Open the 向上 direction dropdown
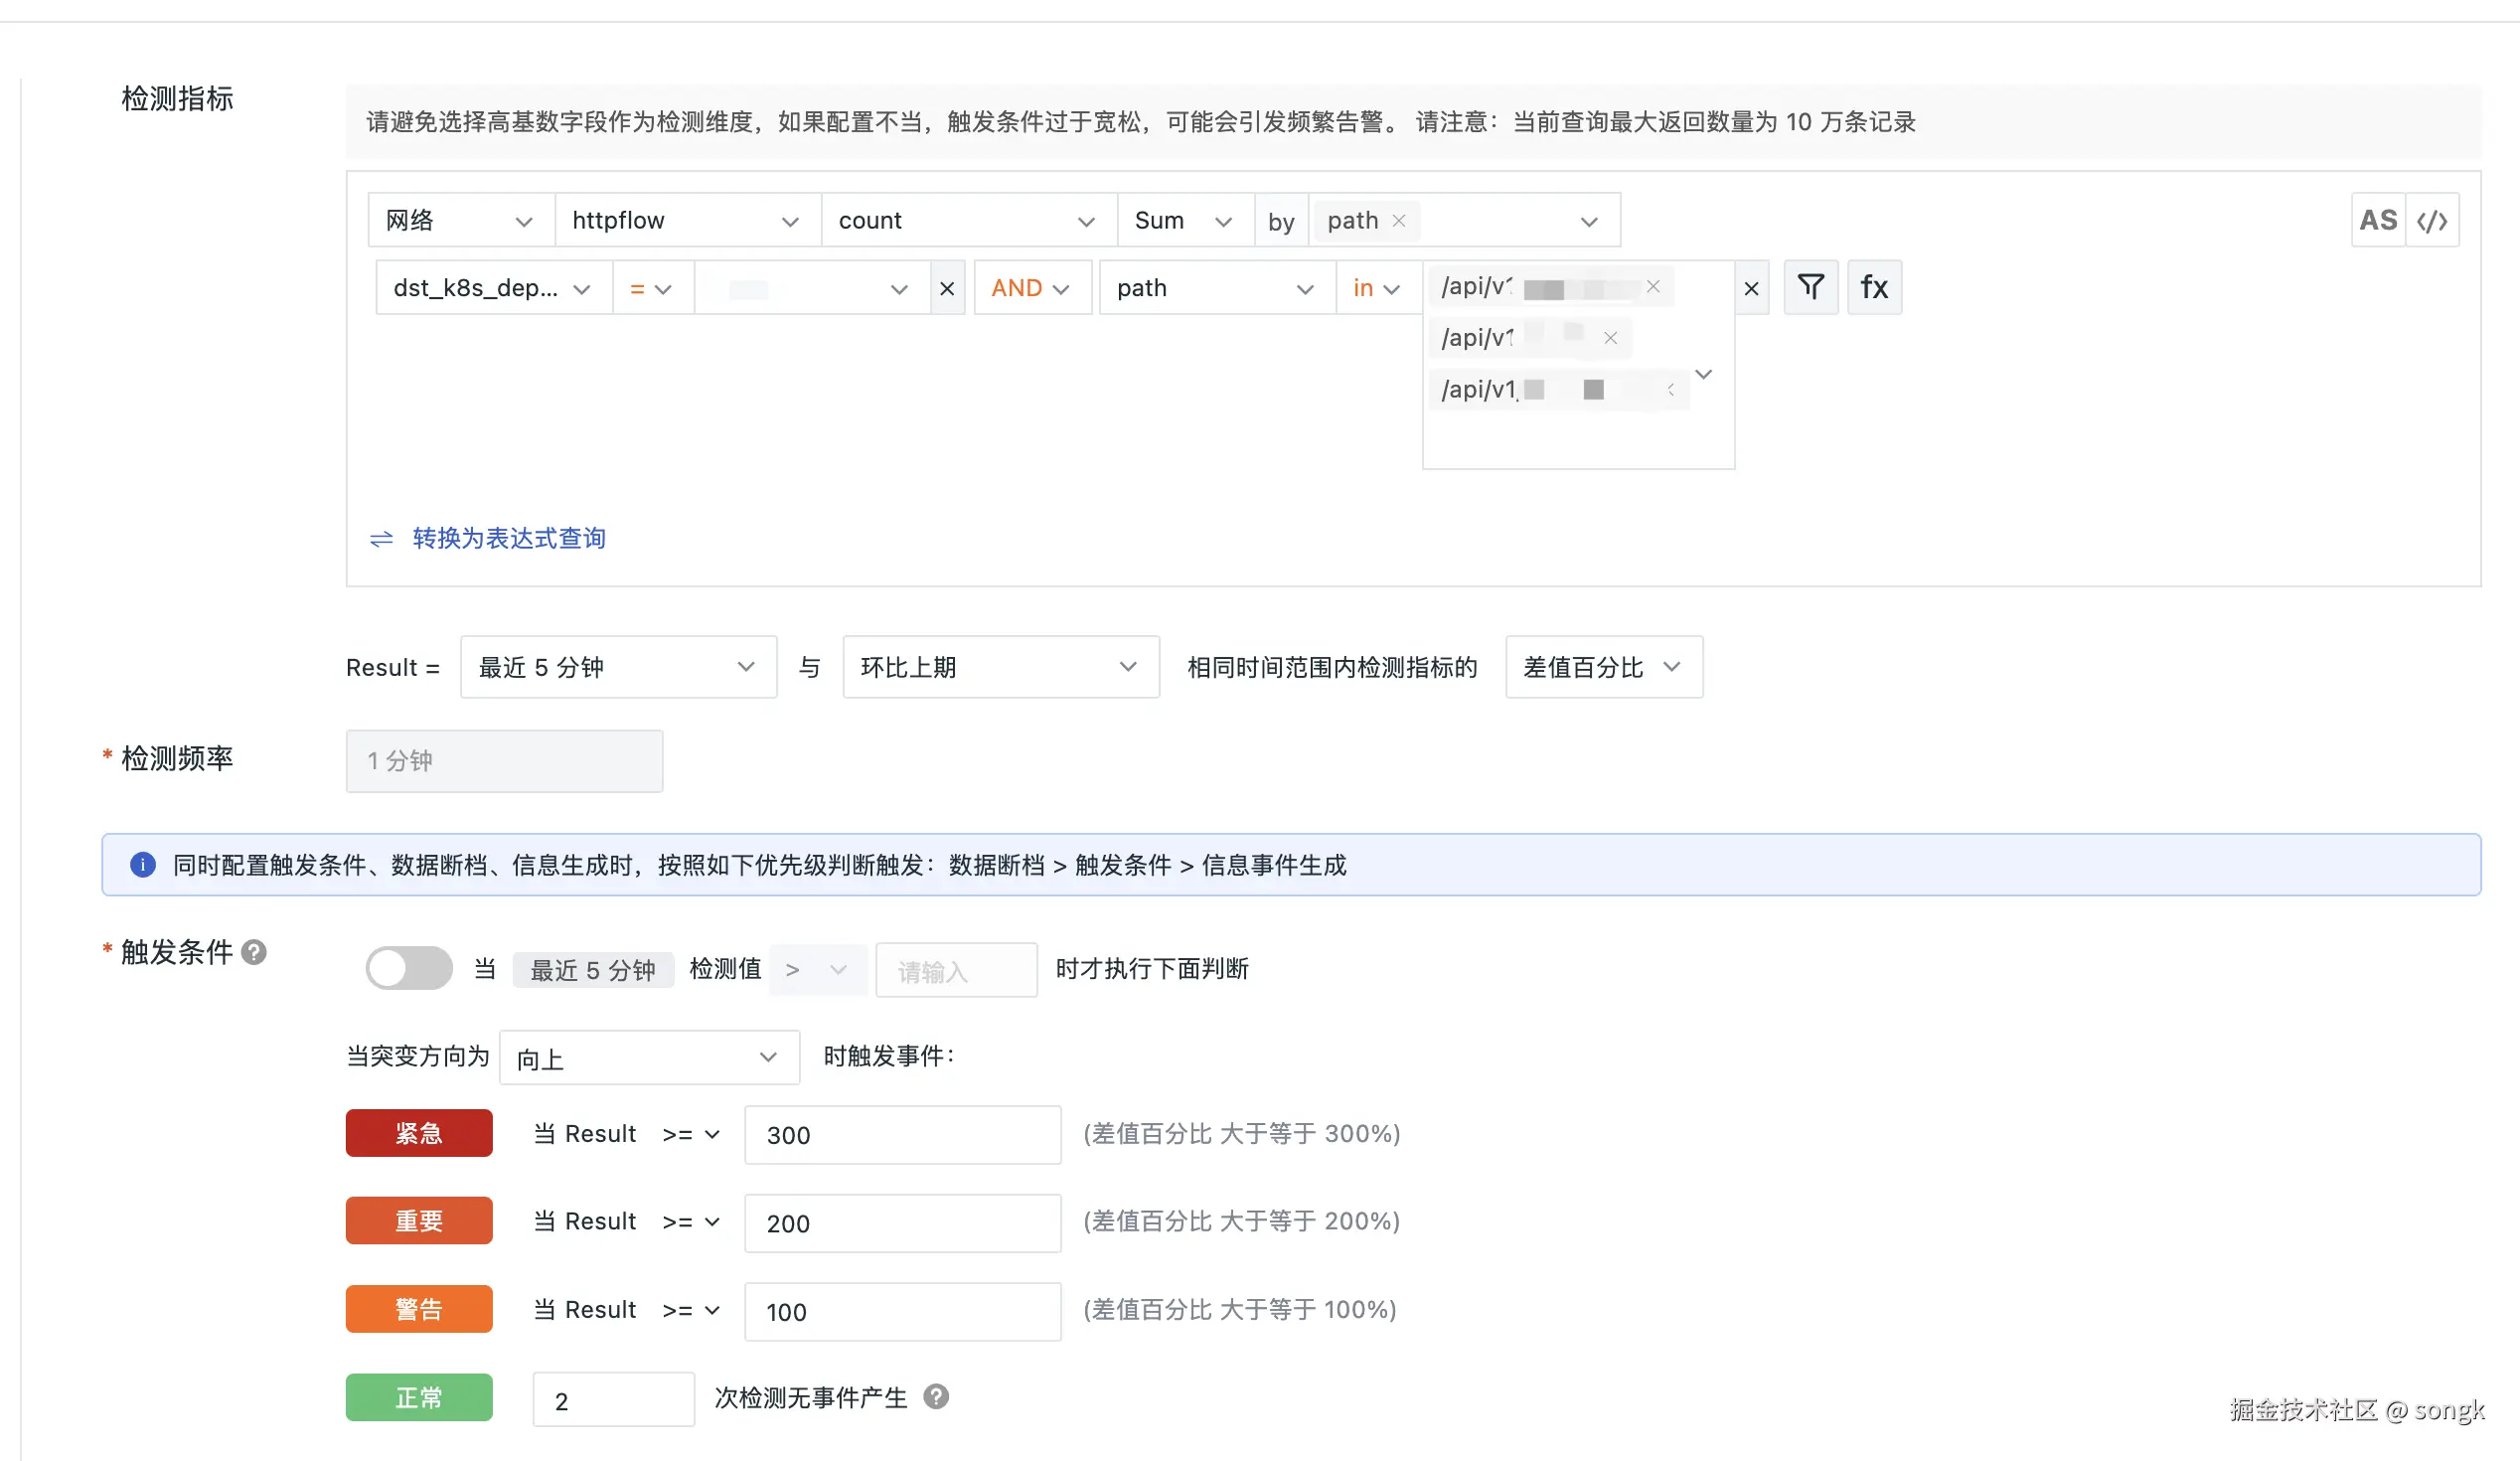 [x=648, y=1058]
